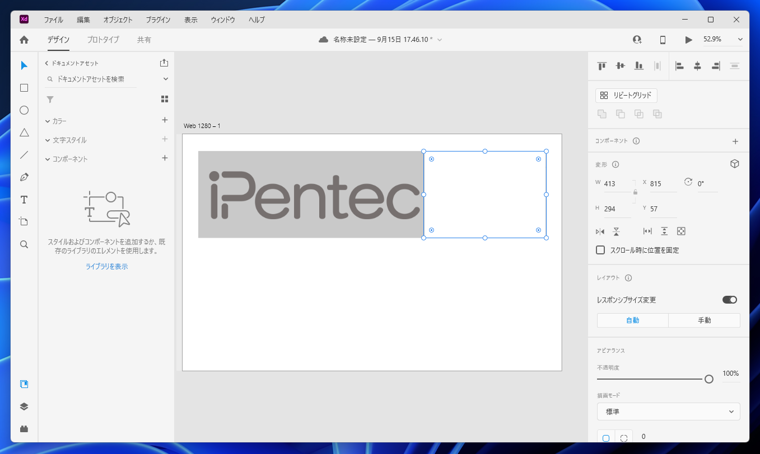This screenshot has width=760, height=454.
Task: Go back from ドキュメントアセット panel
Action: 47,63
